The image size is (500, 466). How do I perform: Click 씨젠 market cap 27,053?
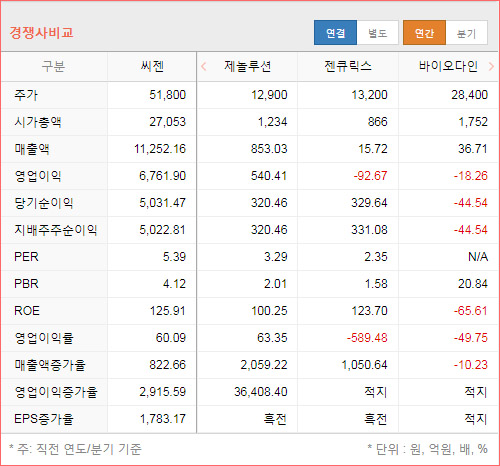coord(167,122)
